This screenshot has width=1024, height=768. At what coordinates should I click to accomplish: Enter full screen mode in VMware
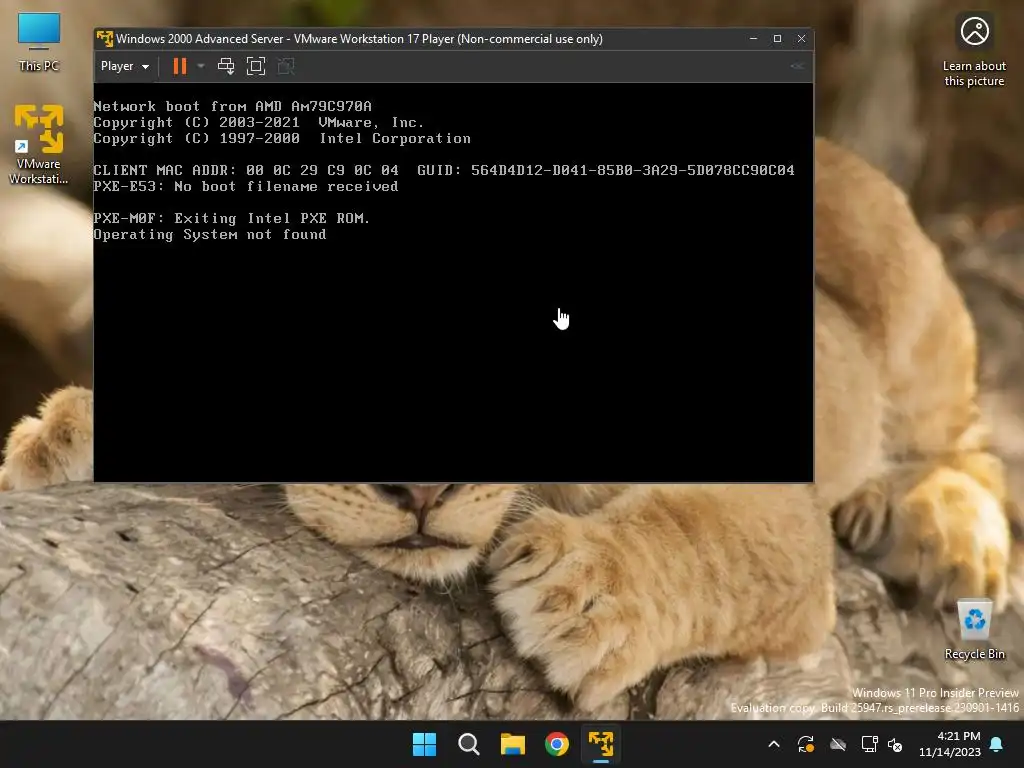click(256, 66)
